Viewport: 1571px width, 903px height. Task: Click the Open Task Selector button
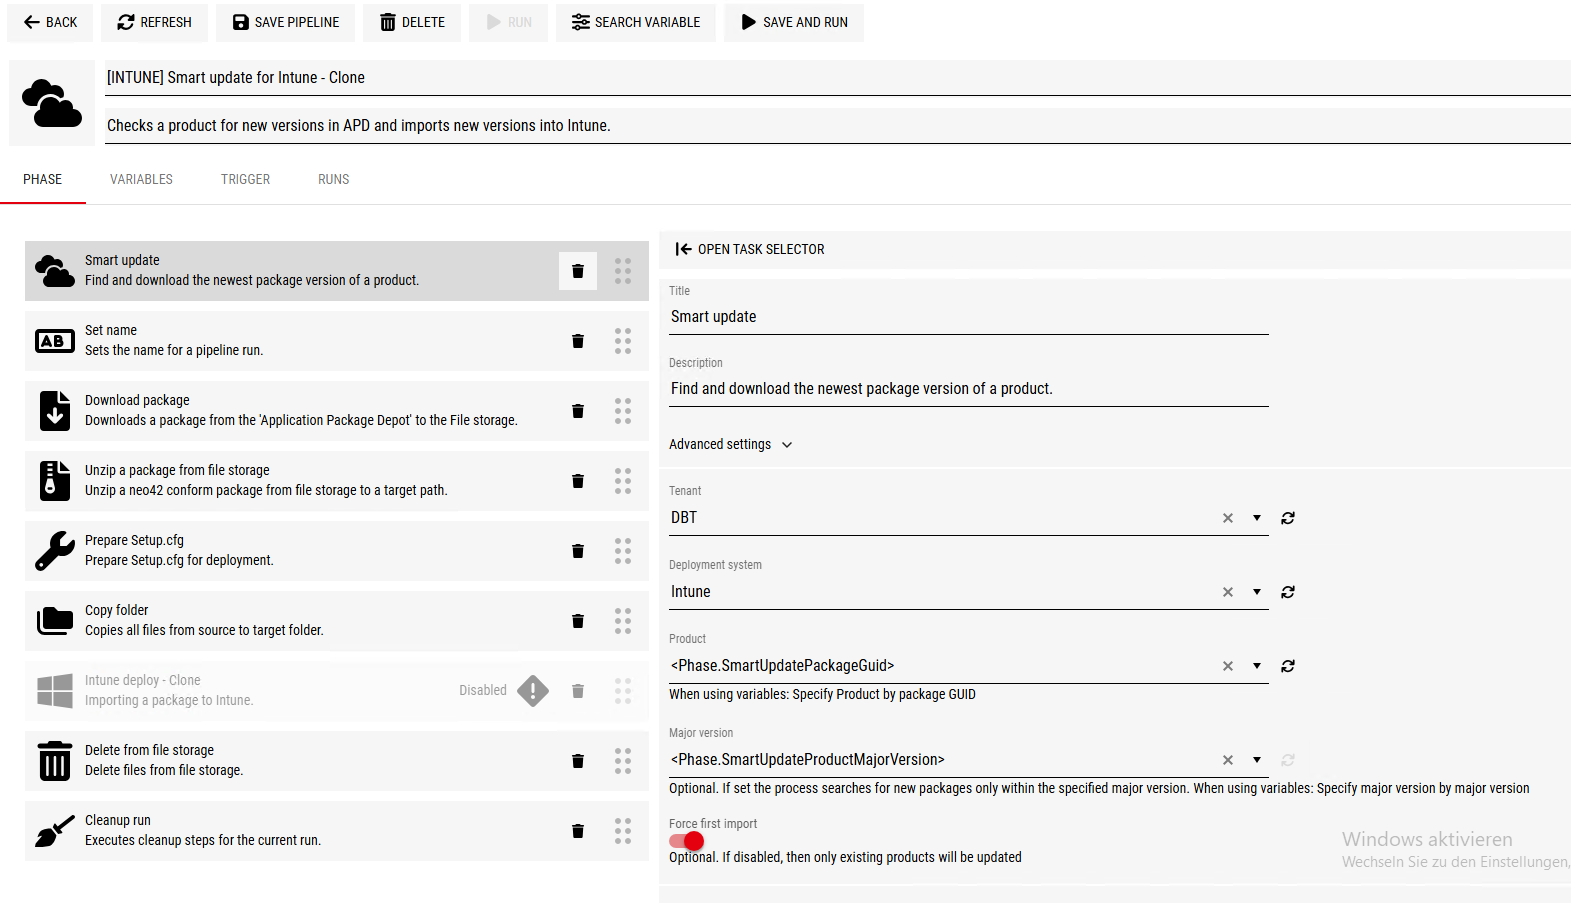750,250
